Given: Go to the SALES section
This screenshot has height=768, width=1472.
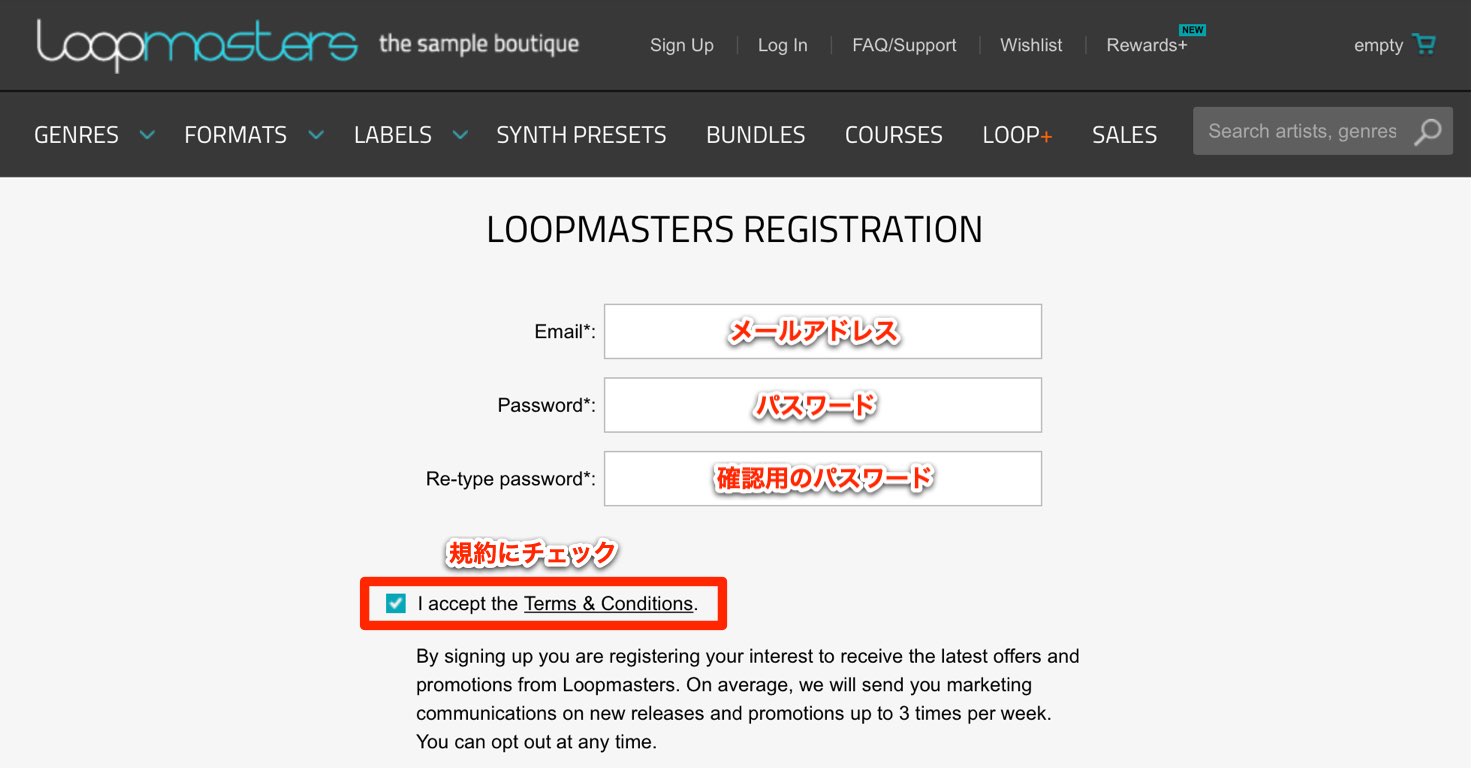Looking at the screenshot, I should (1124, 135).
